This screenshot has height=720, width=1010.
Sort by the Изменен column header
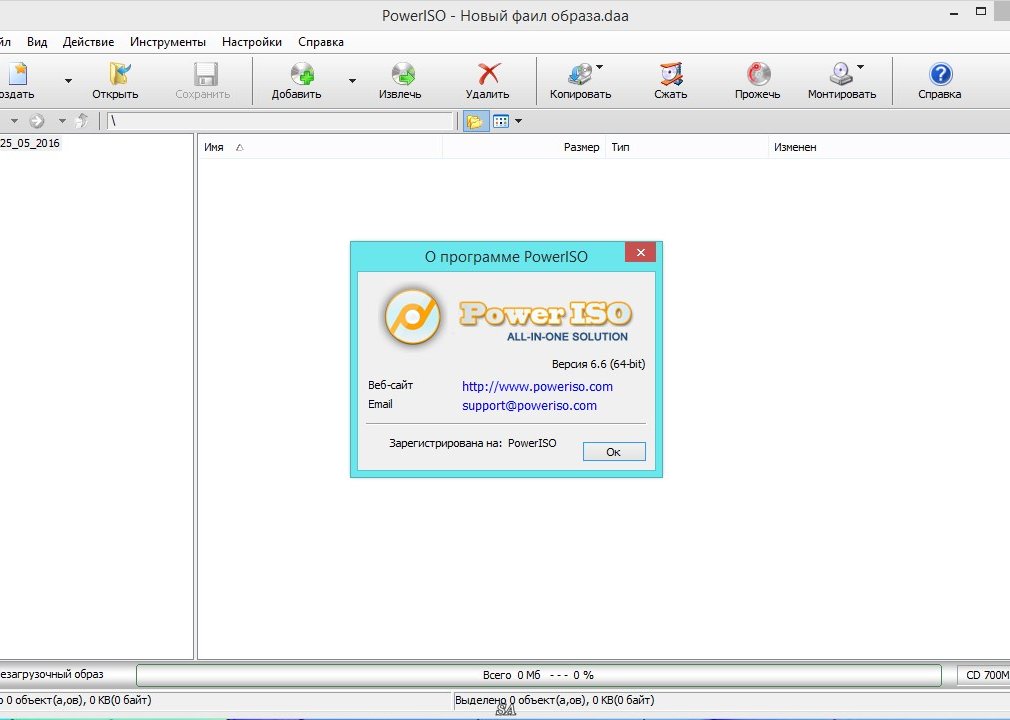(x=889, y=147)
